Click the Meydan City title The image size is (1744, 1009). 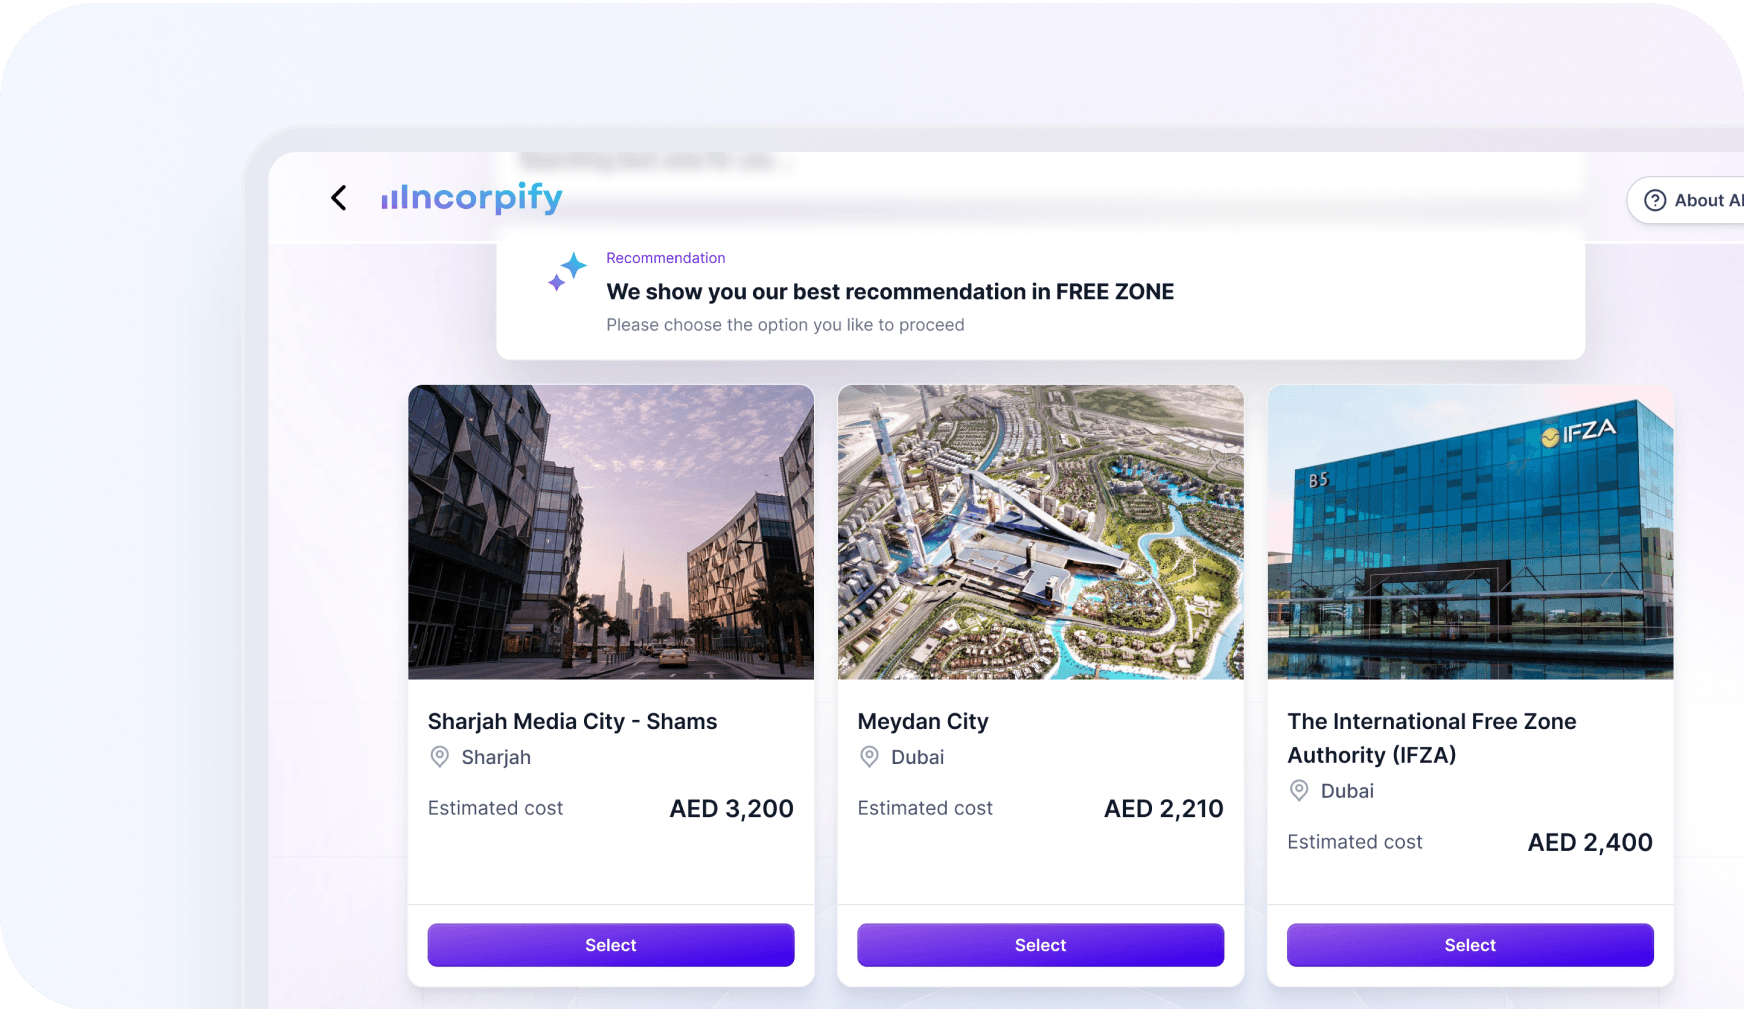coord(922,721)
